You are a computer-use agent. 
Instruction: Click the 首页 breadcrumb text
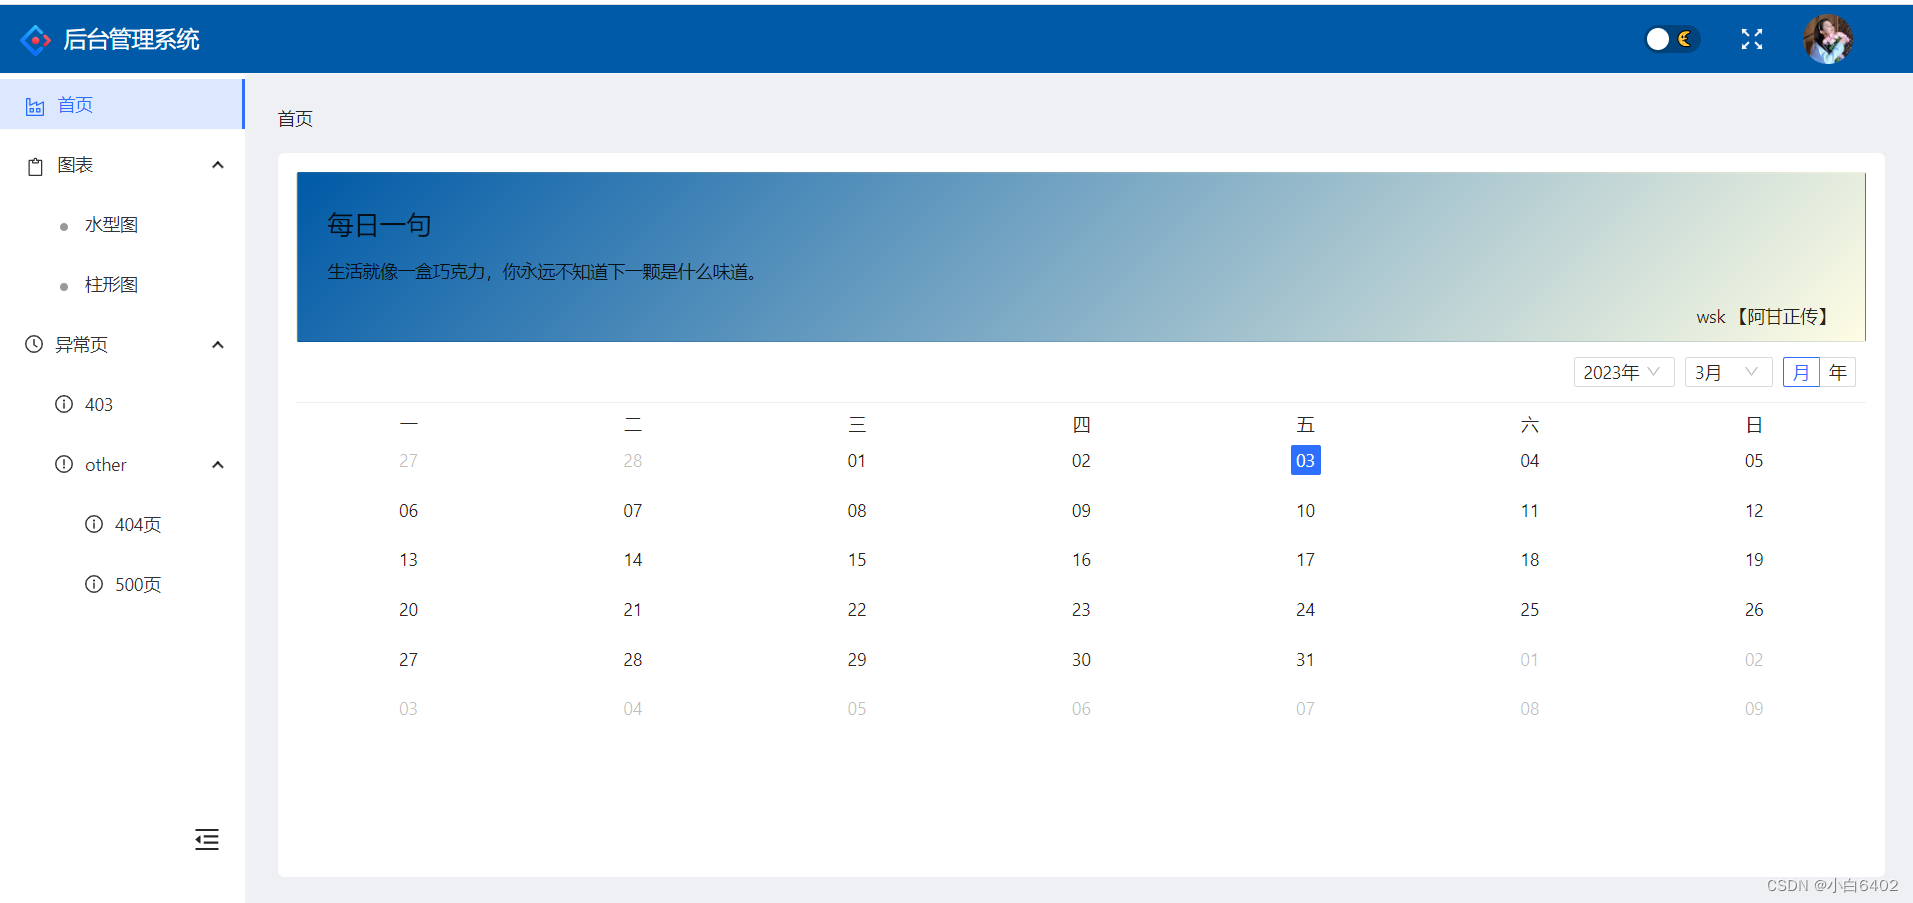pos(295,119)
